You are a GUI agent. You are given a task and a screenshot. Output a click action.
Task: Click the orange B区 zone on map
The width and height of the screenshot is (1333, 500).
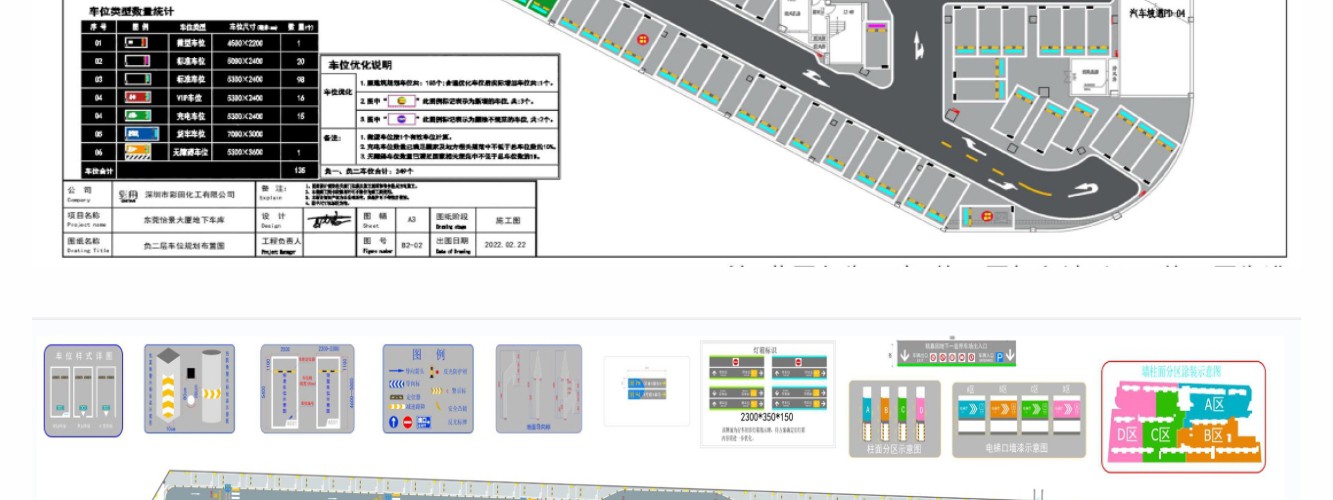tap(1211, 435)
